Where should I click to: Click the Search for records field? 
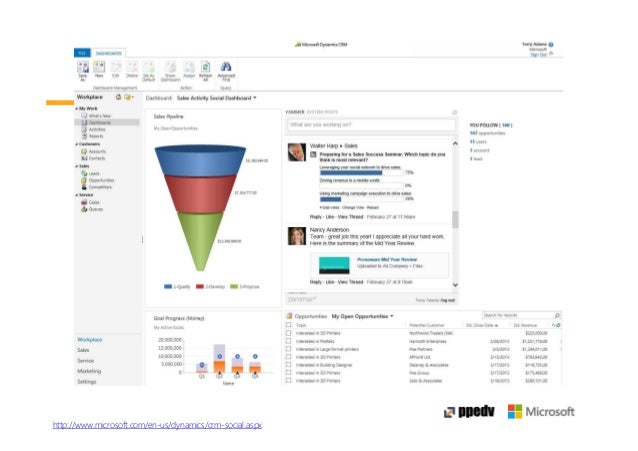518,315
